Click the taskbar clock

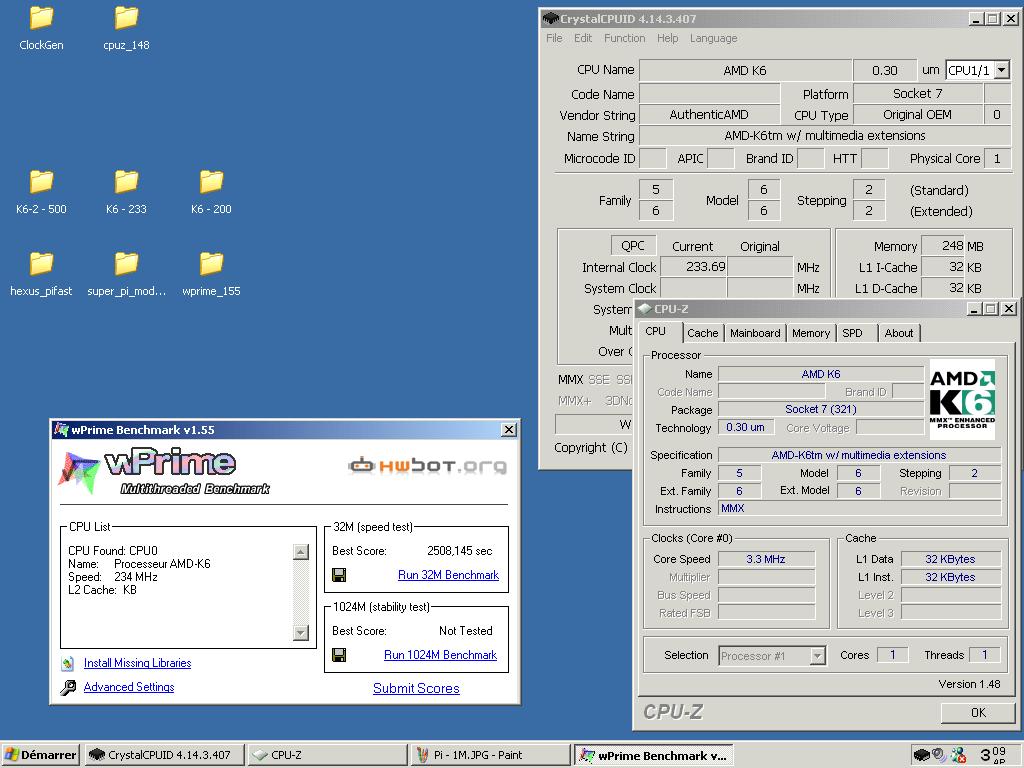993,756
